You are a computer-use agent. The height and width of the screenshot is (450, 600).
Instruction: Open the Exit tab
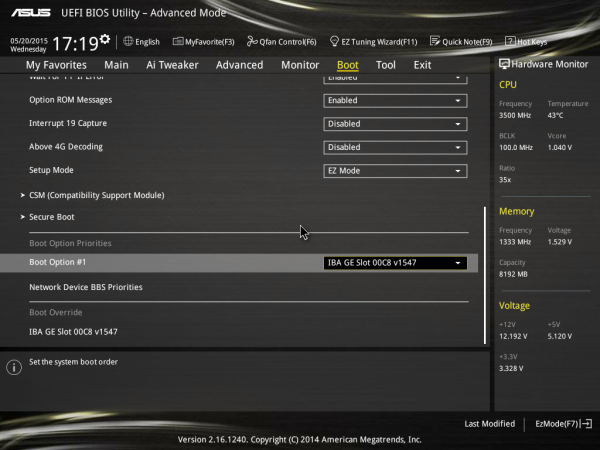[422, 65]
